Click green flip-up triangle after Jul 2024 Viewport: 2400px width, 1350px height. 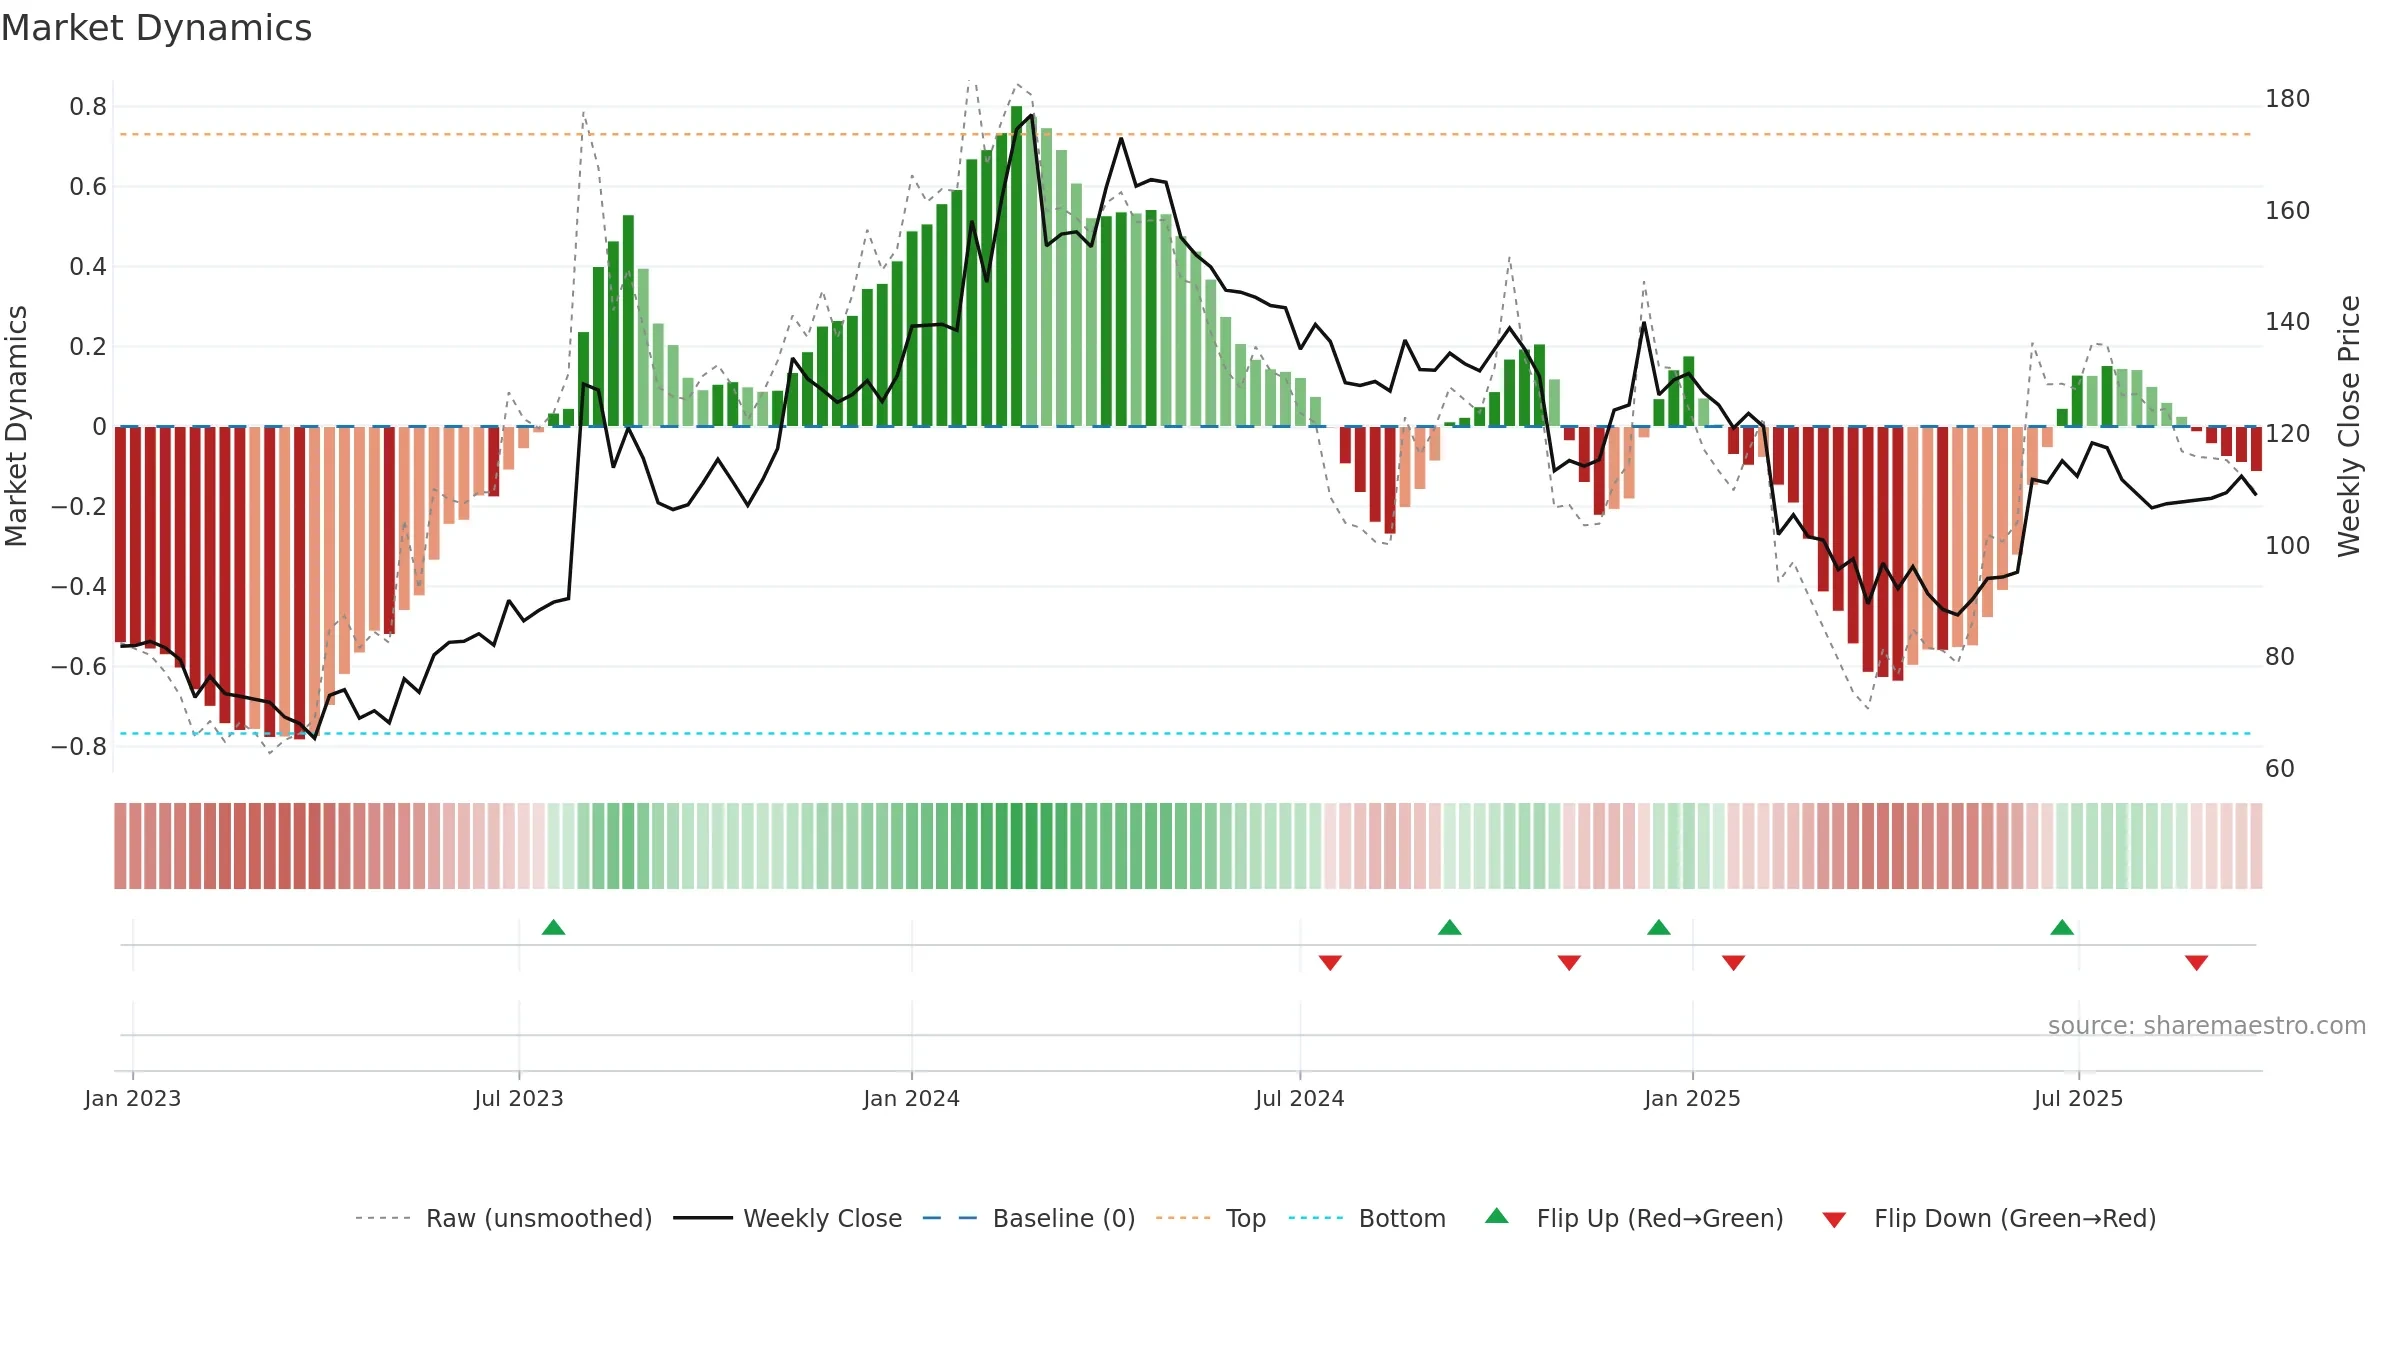(1450, 927)
